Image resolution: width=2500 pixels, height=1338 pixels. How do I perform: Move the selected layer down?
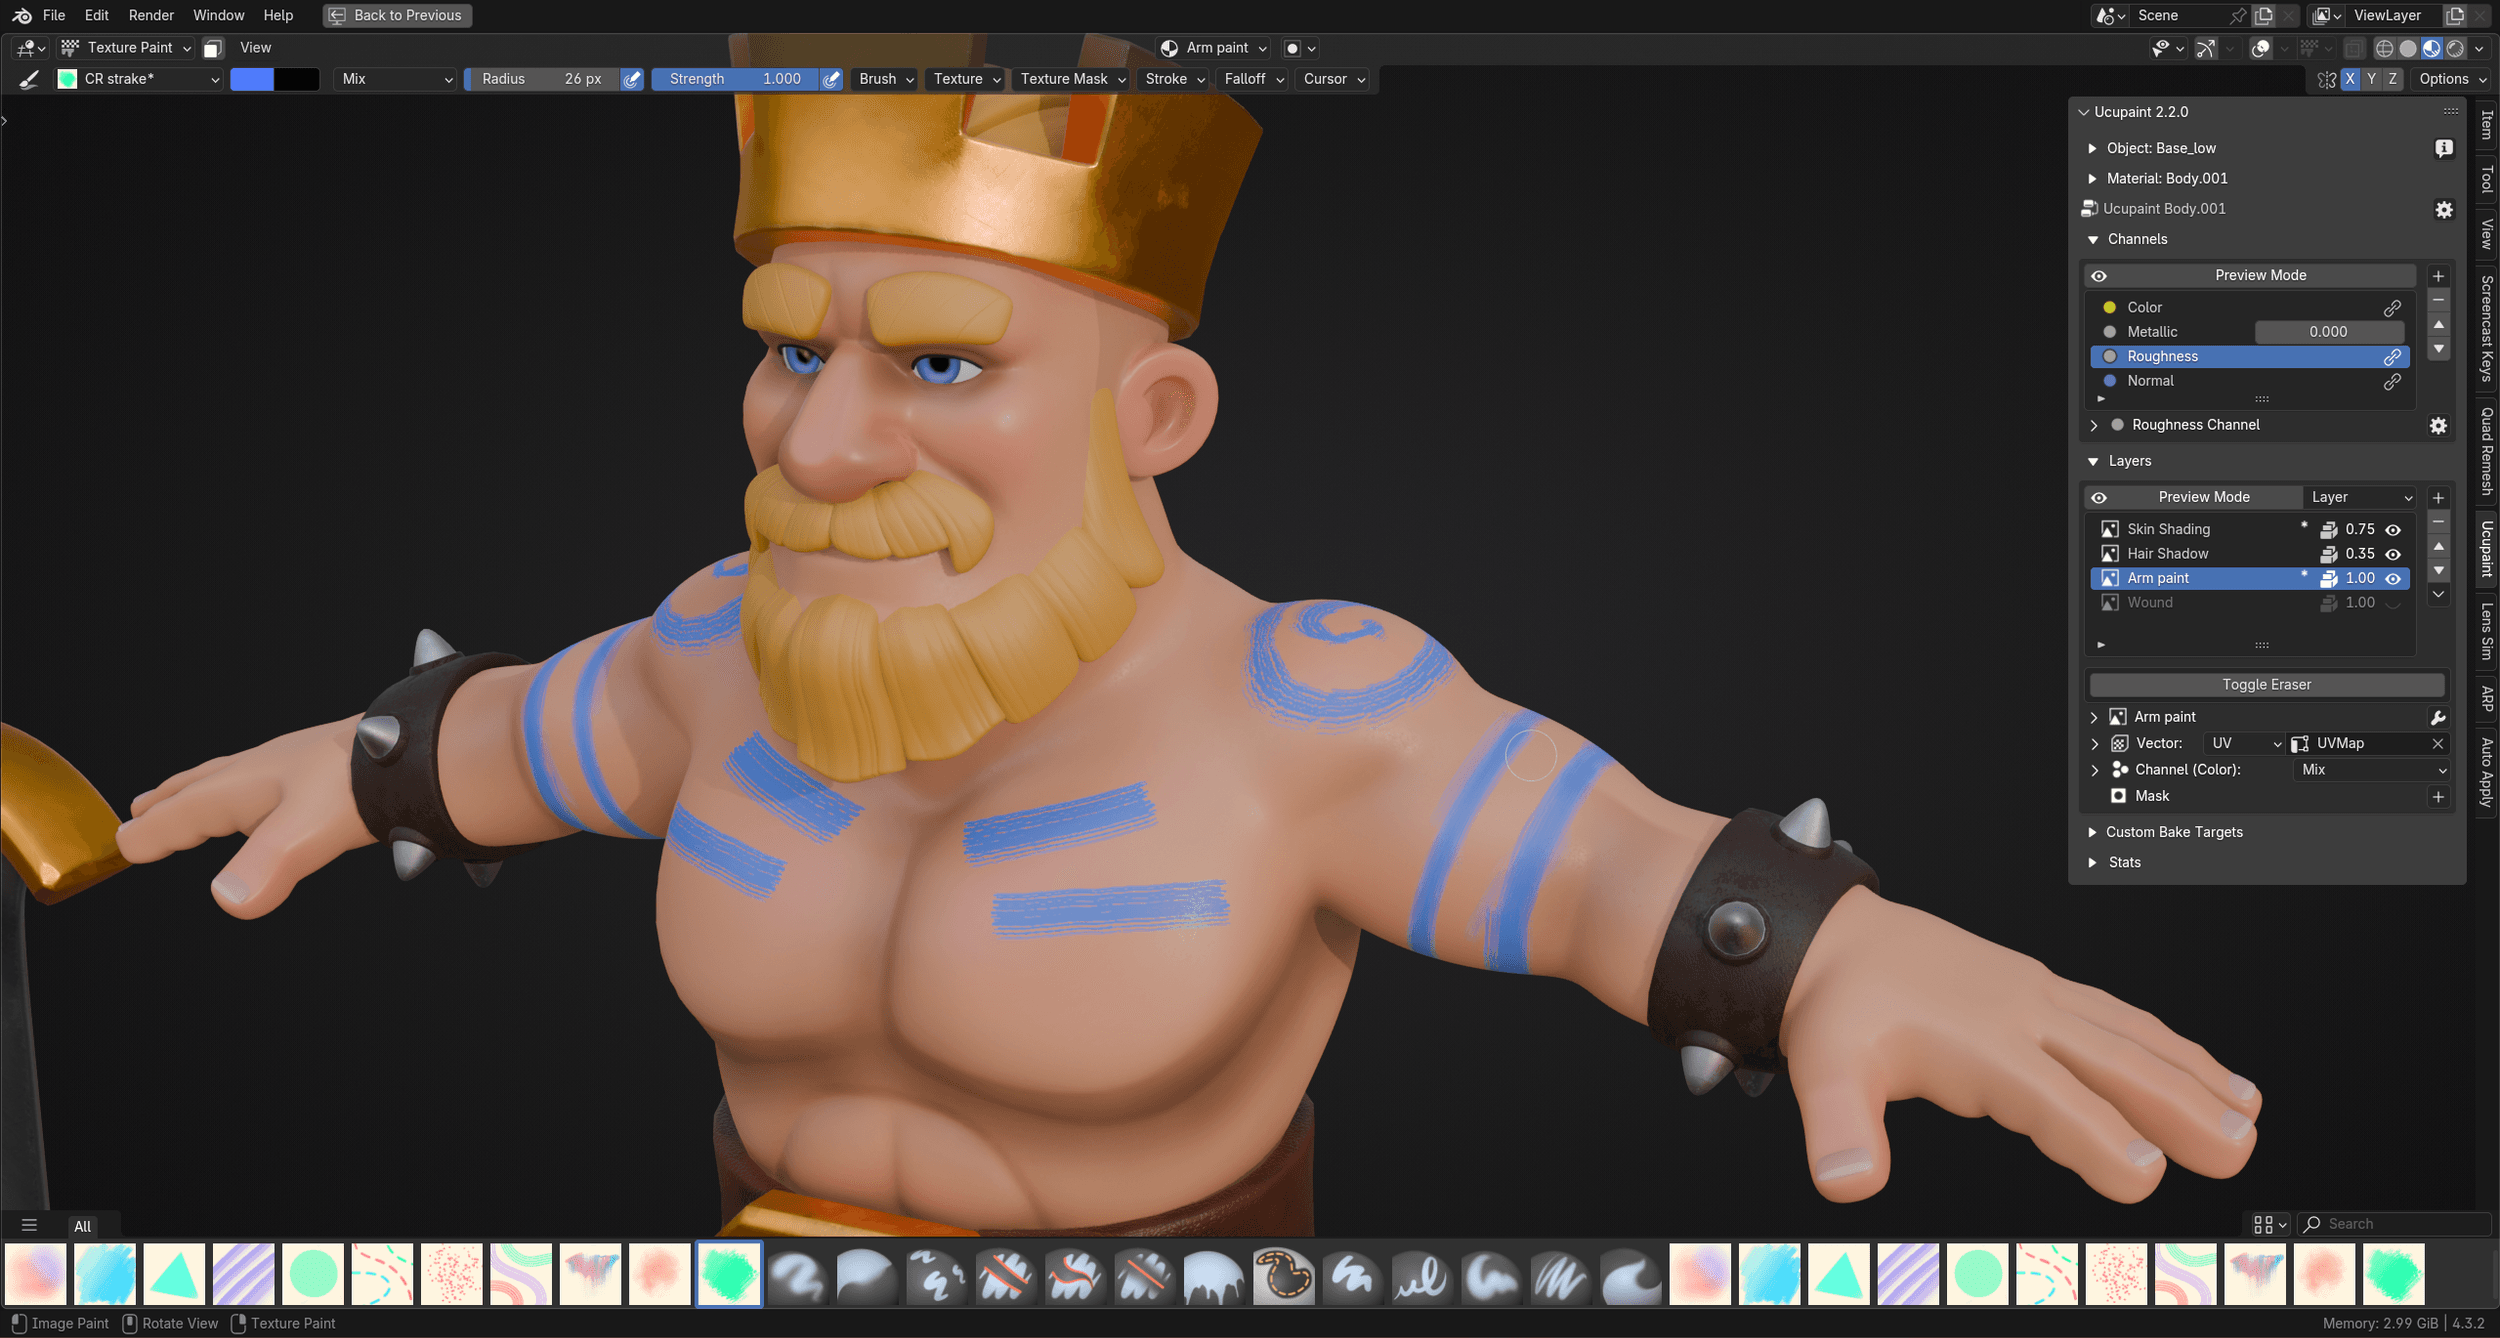click(x=2438, y=571)
